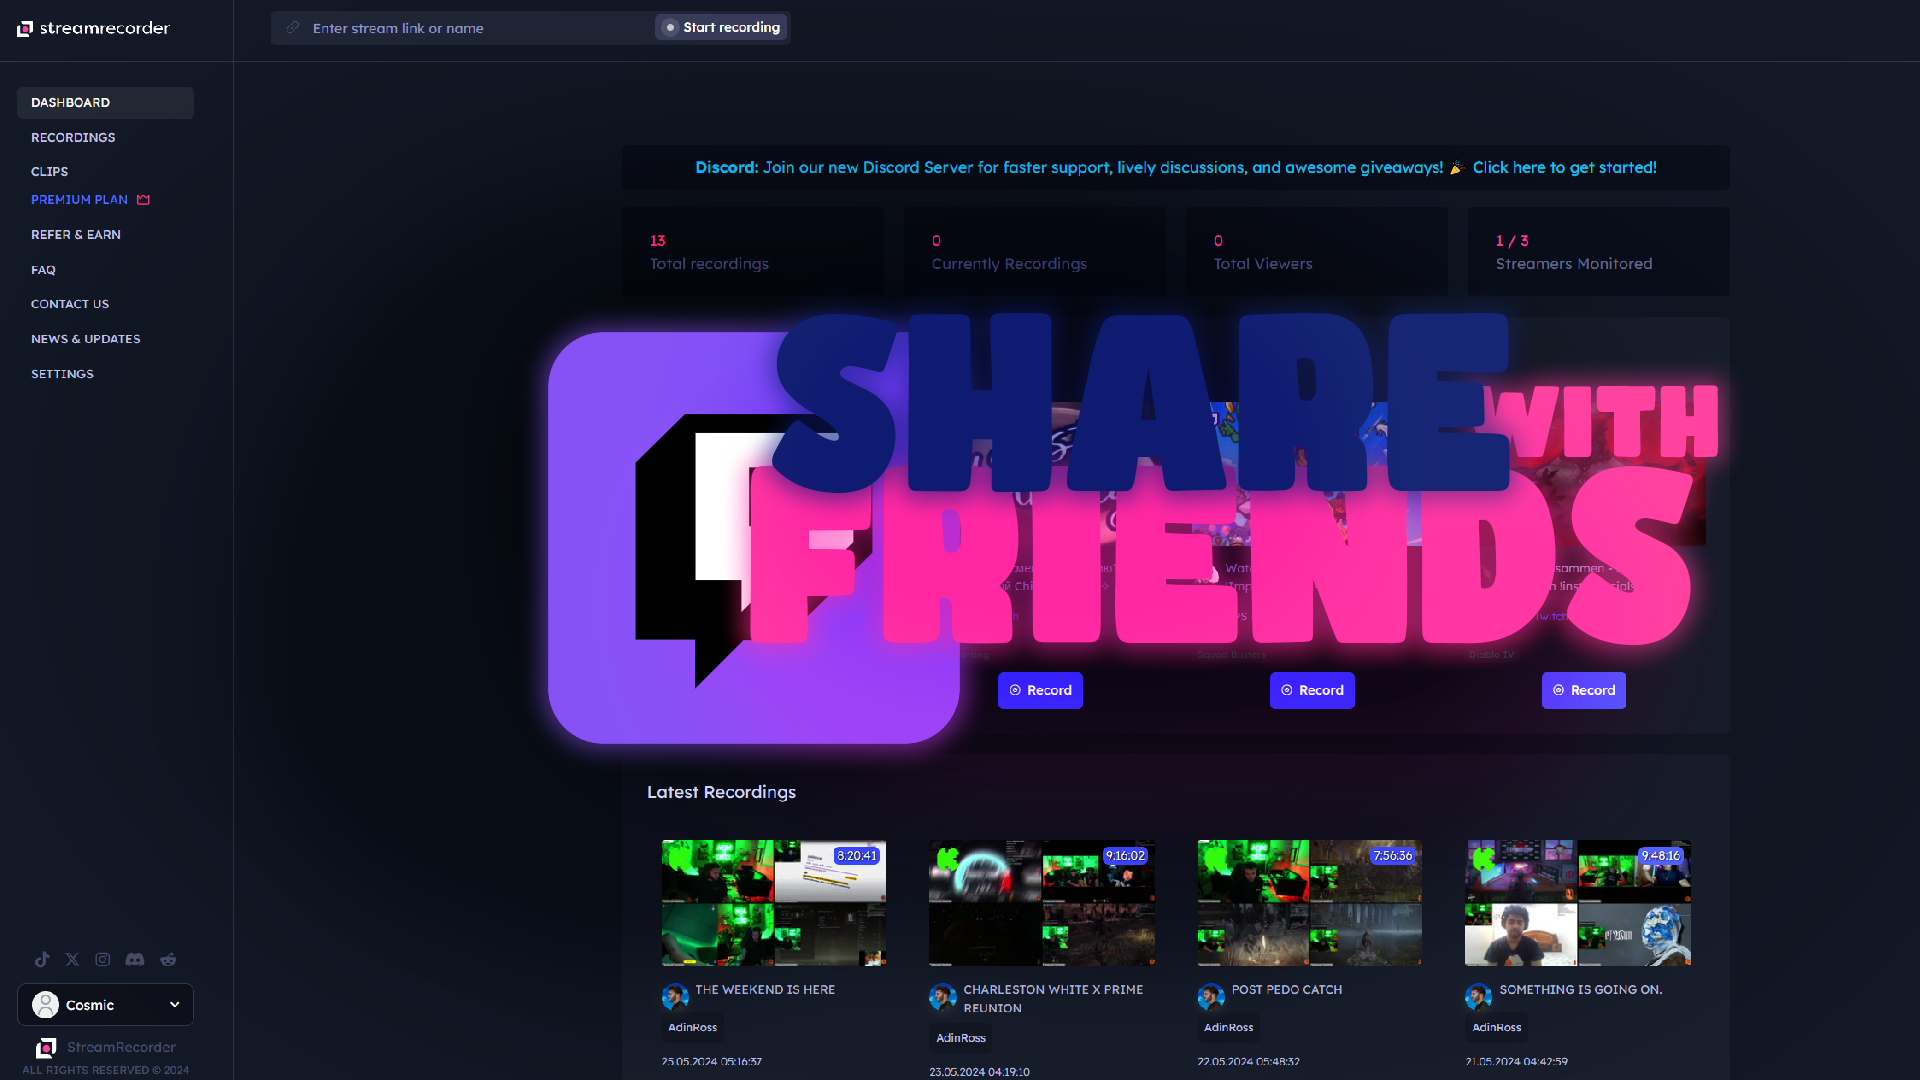This screenshot has height=1080, width=1920.
Task: Click the Start recording button
Action: pyautogui.click(x=721, y=28)
